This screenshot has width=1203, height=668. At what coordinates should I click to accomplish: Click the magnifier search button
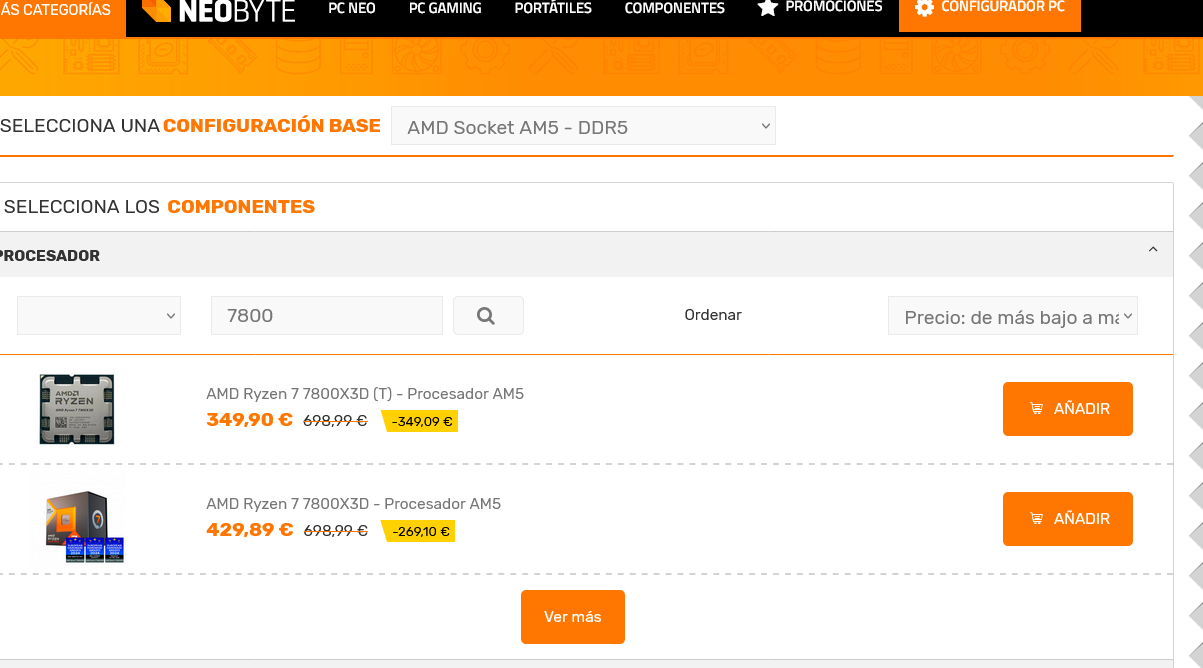pyautogui.click(x=488, y=315)
